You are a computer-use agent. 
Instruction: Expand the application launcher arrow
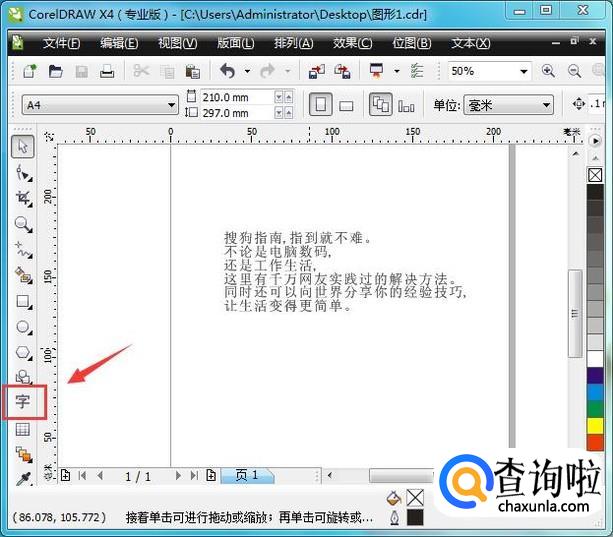[x=397, y=72]
